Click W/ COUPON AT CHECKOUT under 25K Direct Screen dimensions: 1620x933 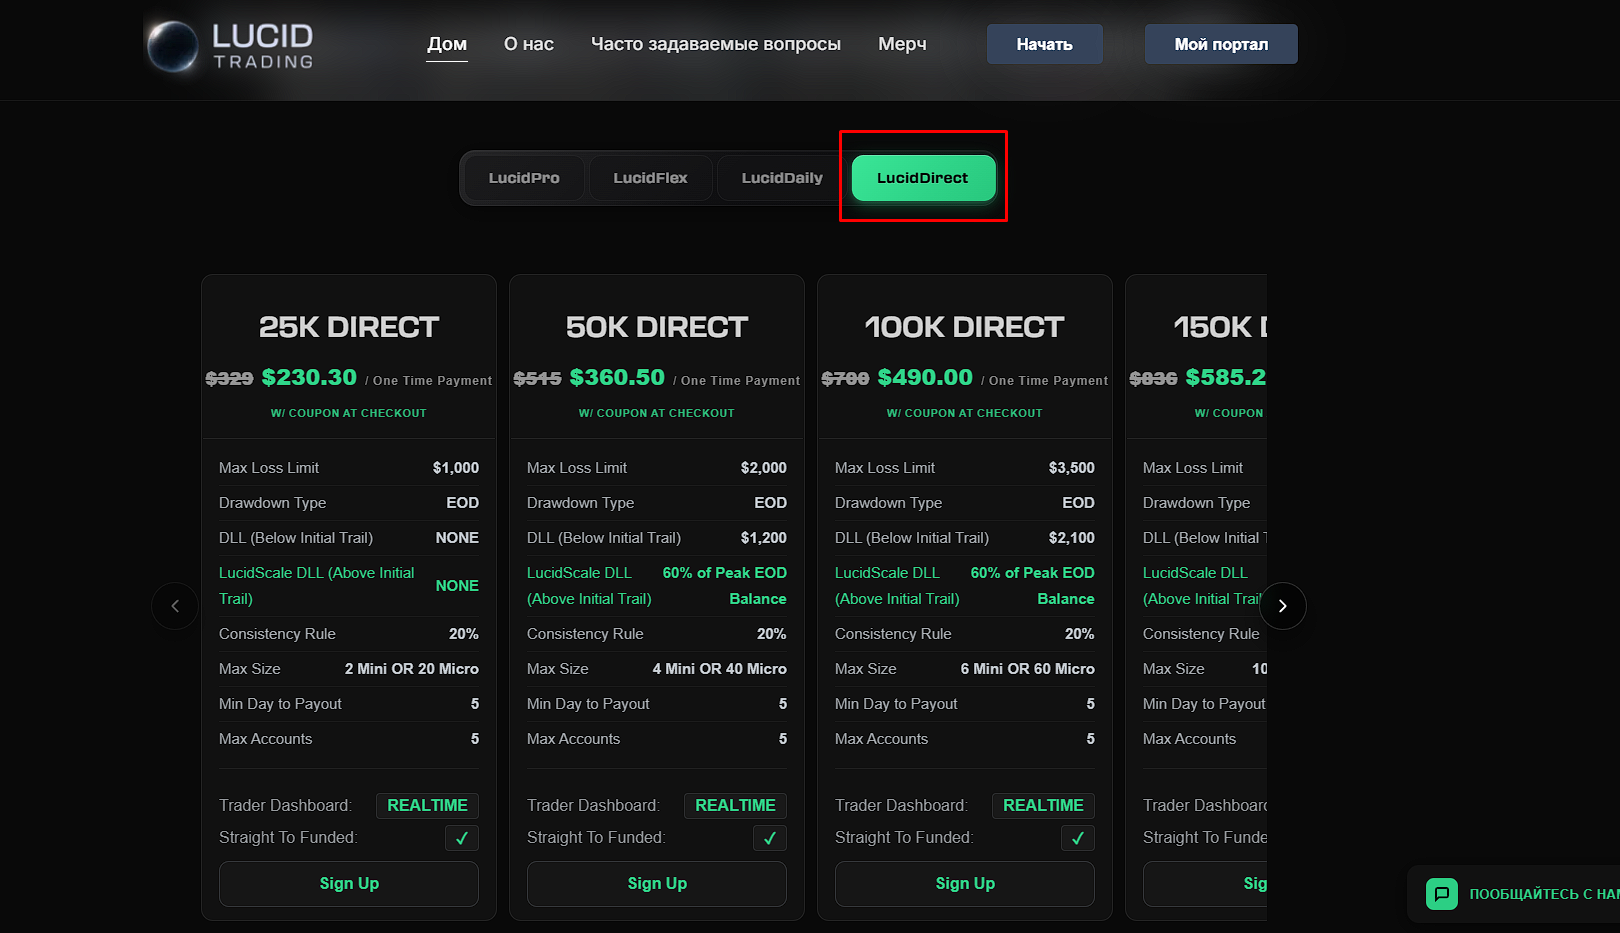coord(349,413)
